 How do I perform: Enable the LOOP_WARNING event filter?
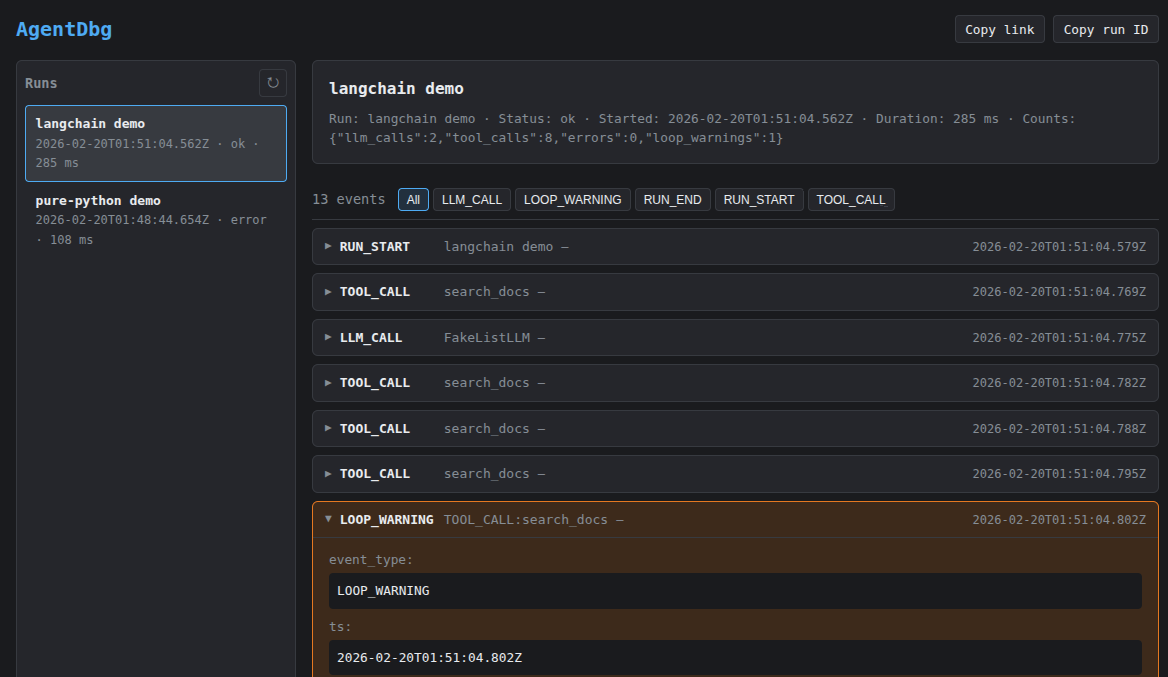(572, 199)
